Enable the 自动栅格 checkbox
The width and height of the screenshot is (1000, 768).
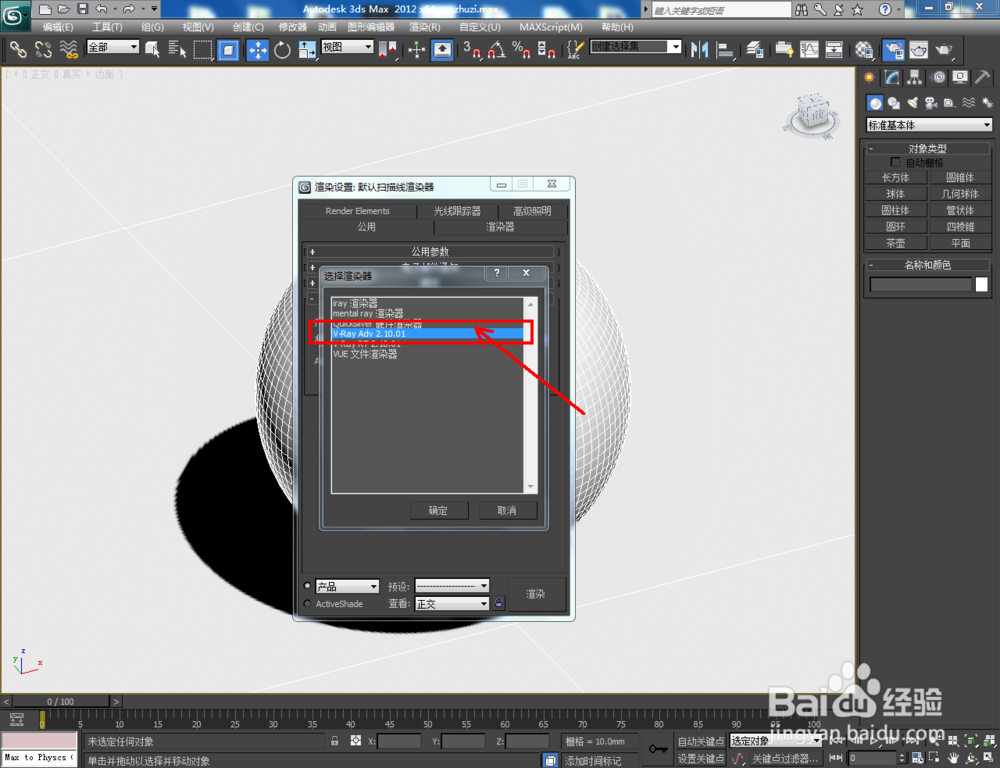[895, 161]
